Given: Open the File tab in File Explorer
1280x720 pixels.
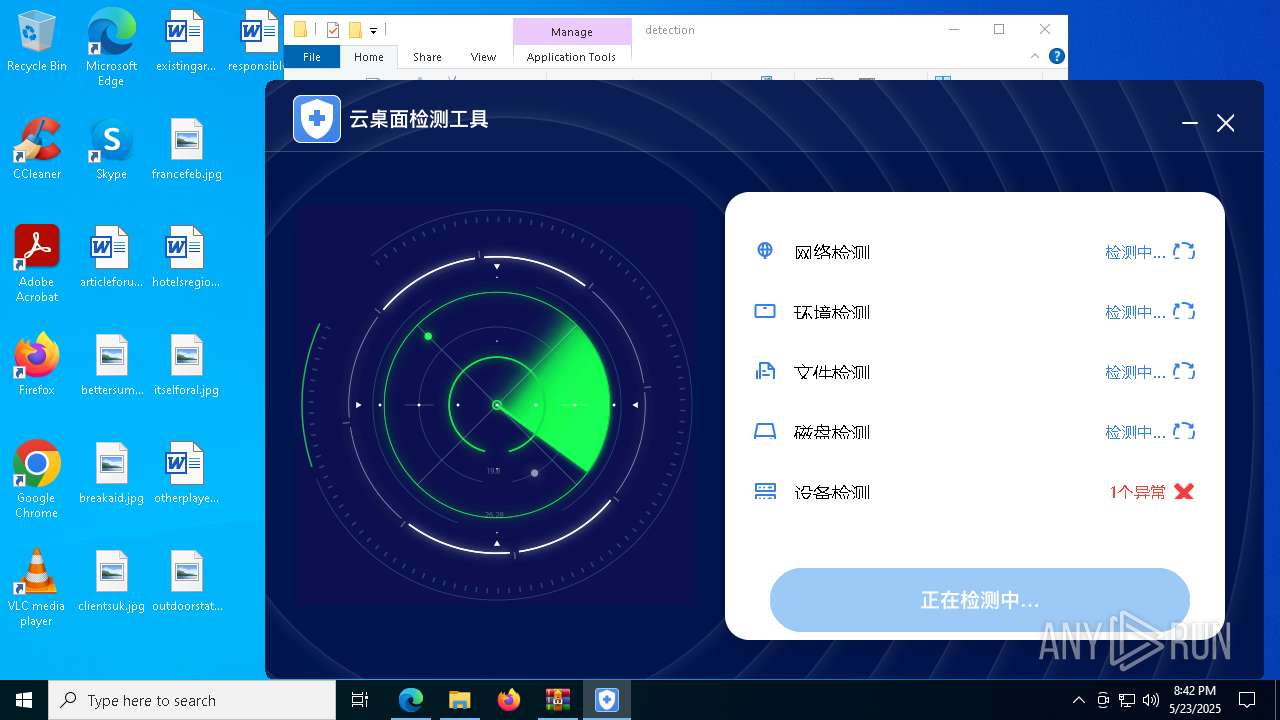Looking at the screenshot, I should pos(312,57).
